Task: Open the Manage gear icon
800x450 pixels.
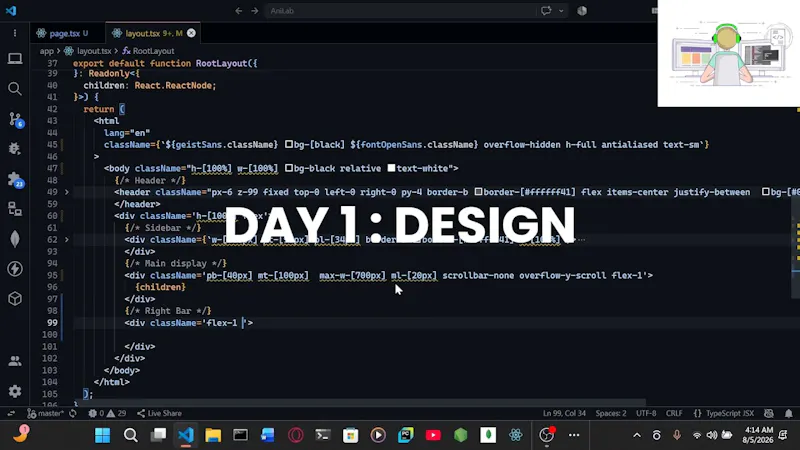Action: [x=15, y=391]
